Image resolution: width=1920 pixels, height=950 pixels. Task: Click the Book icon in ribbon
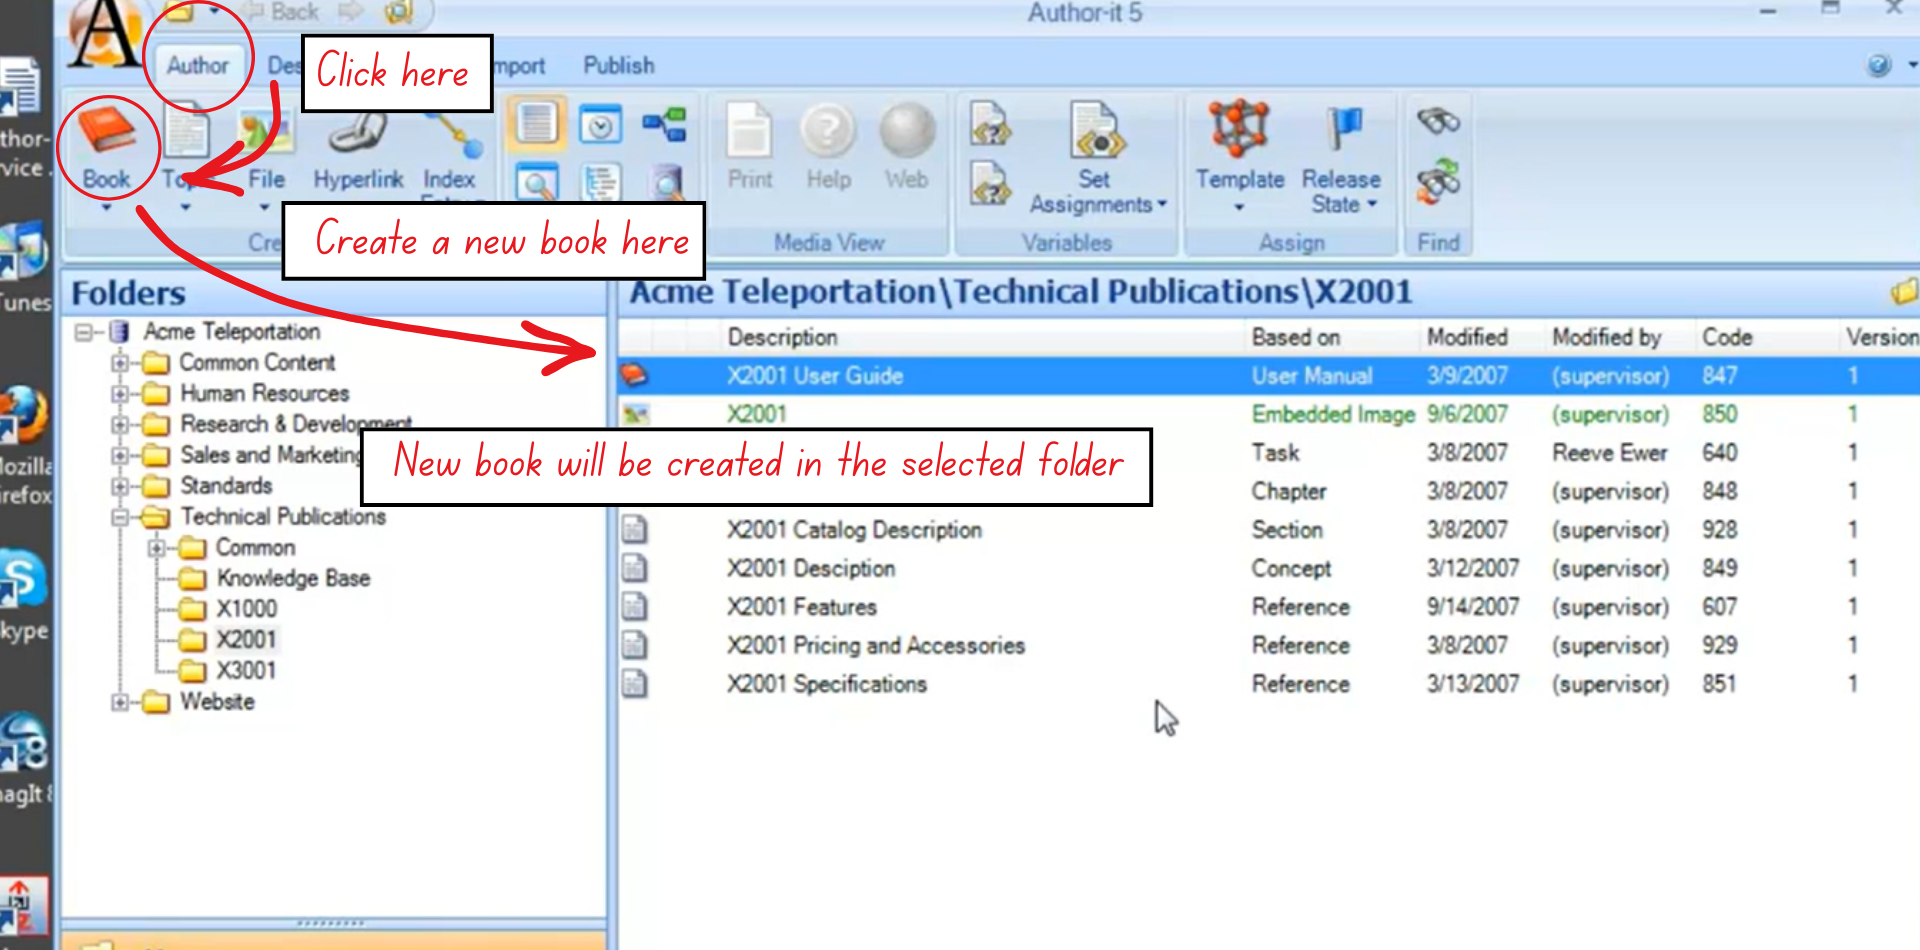click(106, 135)
